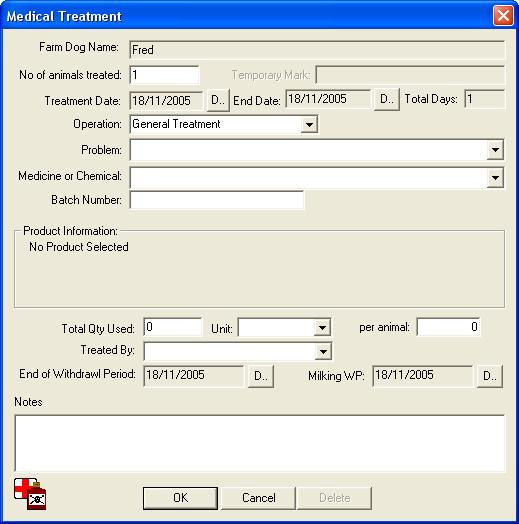Open Treatment Date picker D.. button
This screenshot has width=519, height=524.
pos(218,100)
